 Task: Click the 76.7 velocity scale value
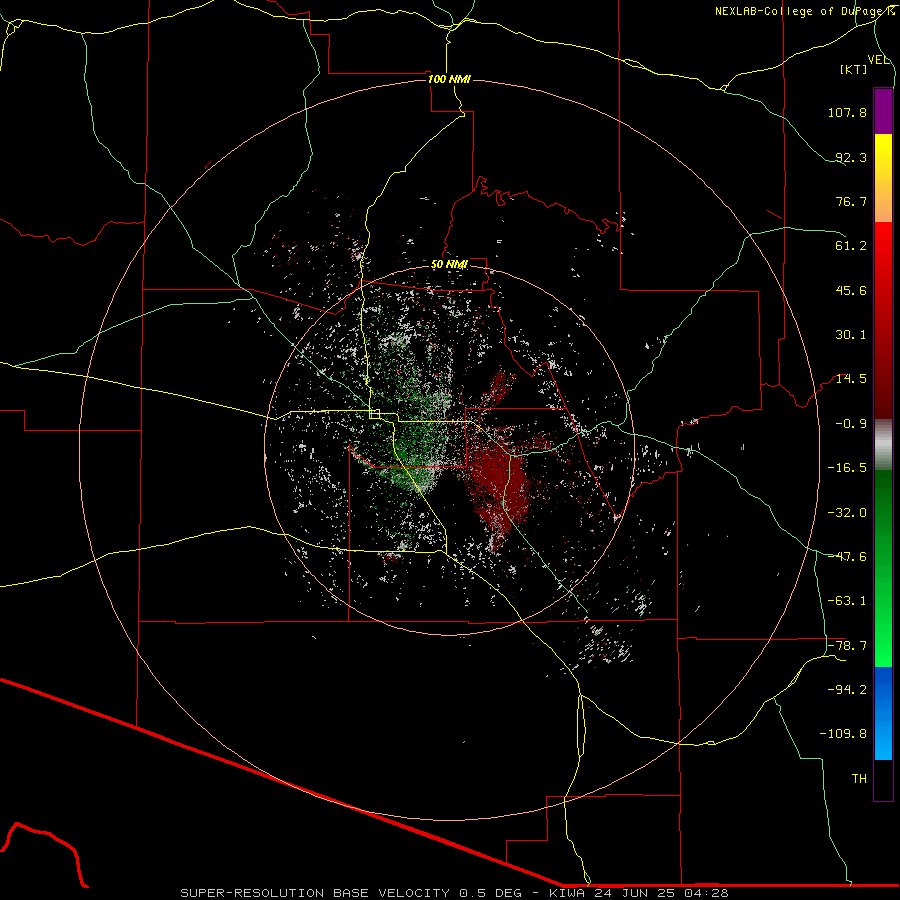(851, 201)
